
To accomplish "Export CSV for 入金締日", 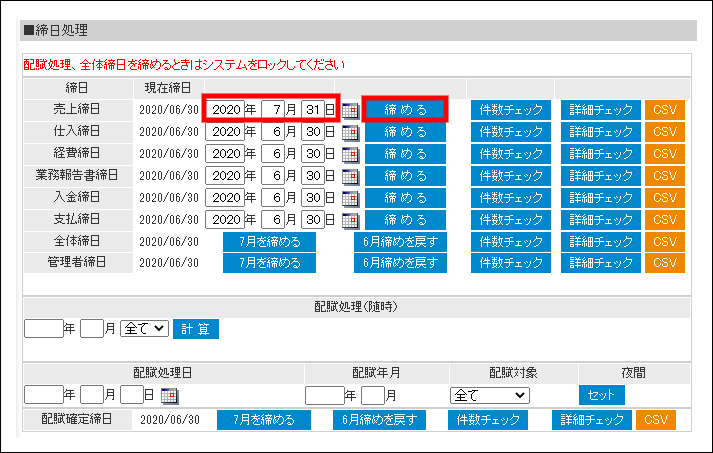I will pyautogui.click(x=665, y=198).
